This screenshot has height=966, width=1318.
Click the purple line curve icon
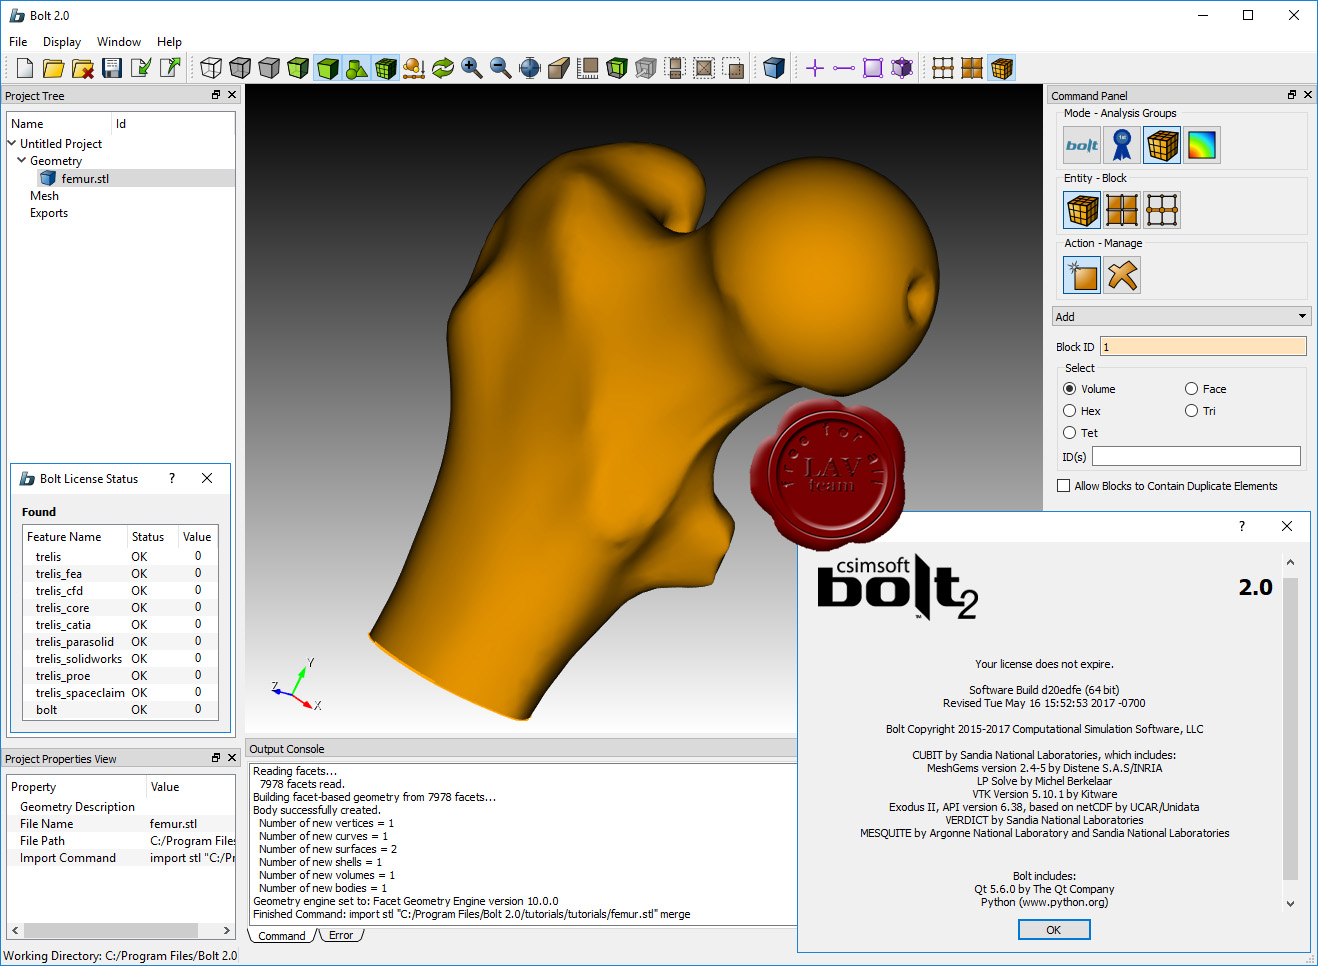(844, 68)
